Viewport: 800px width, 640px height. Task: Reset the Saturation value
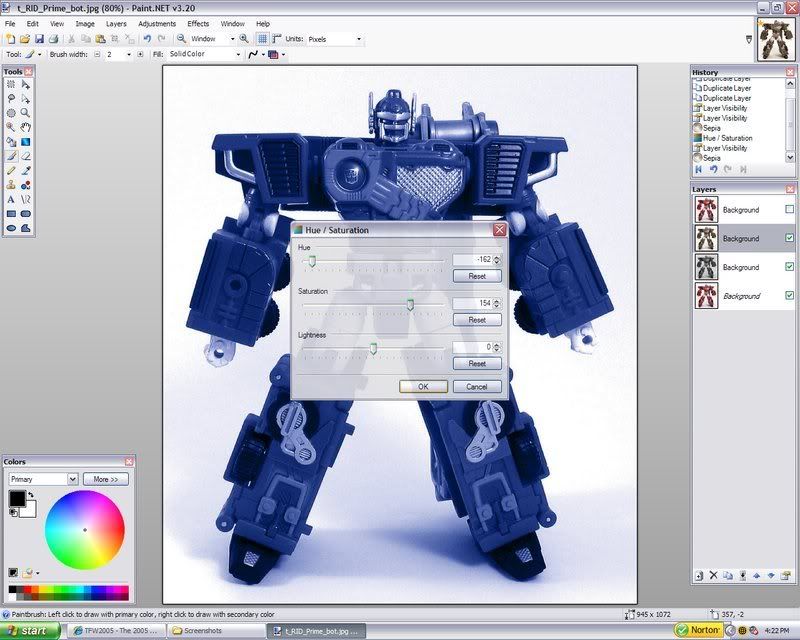[x=477, y=320]
